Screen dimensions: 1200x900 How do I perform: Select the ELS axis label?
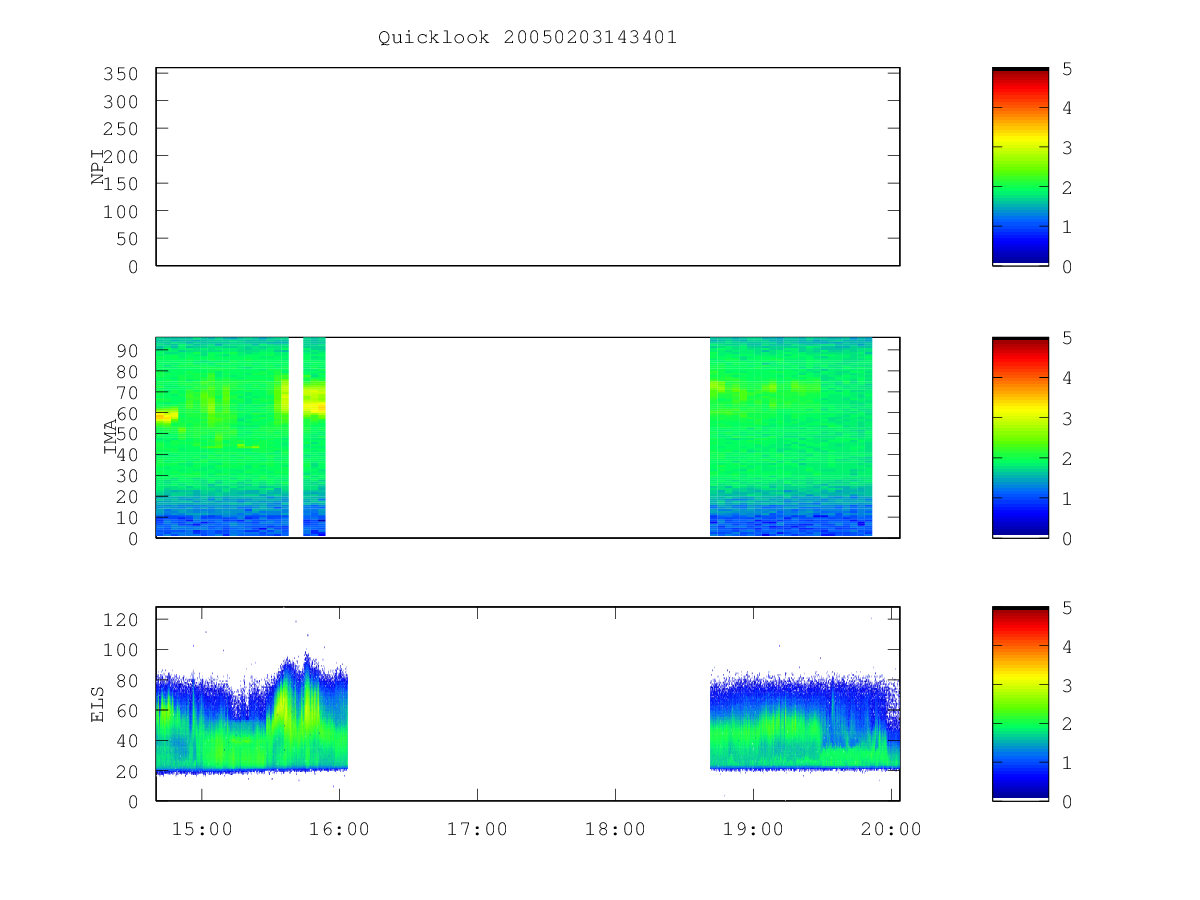pyautogui.click(x=98, y=704)
